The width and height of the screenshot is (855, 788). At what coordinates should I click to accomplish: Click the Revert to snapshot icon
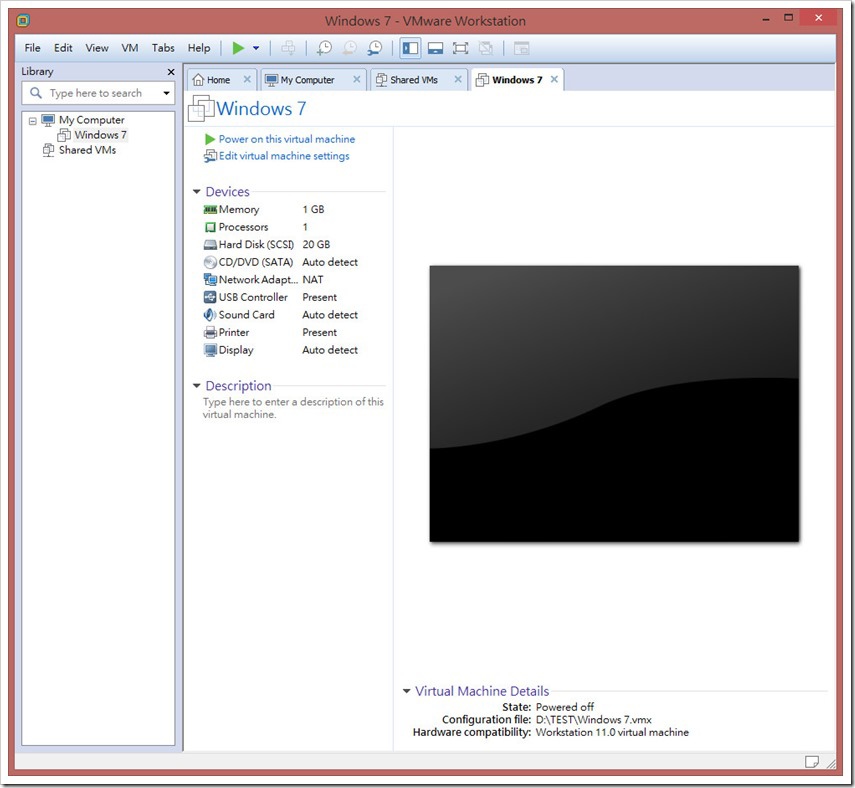pyautogui.click(x=350, y=48)
